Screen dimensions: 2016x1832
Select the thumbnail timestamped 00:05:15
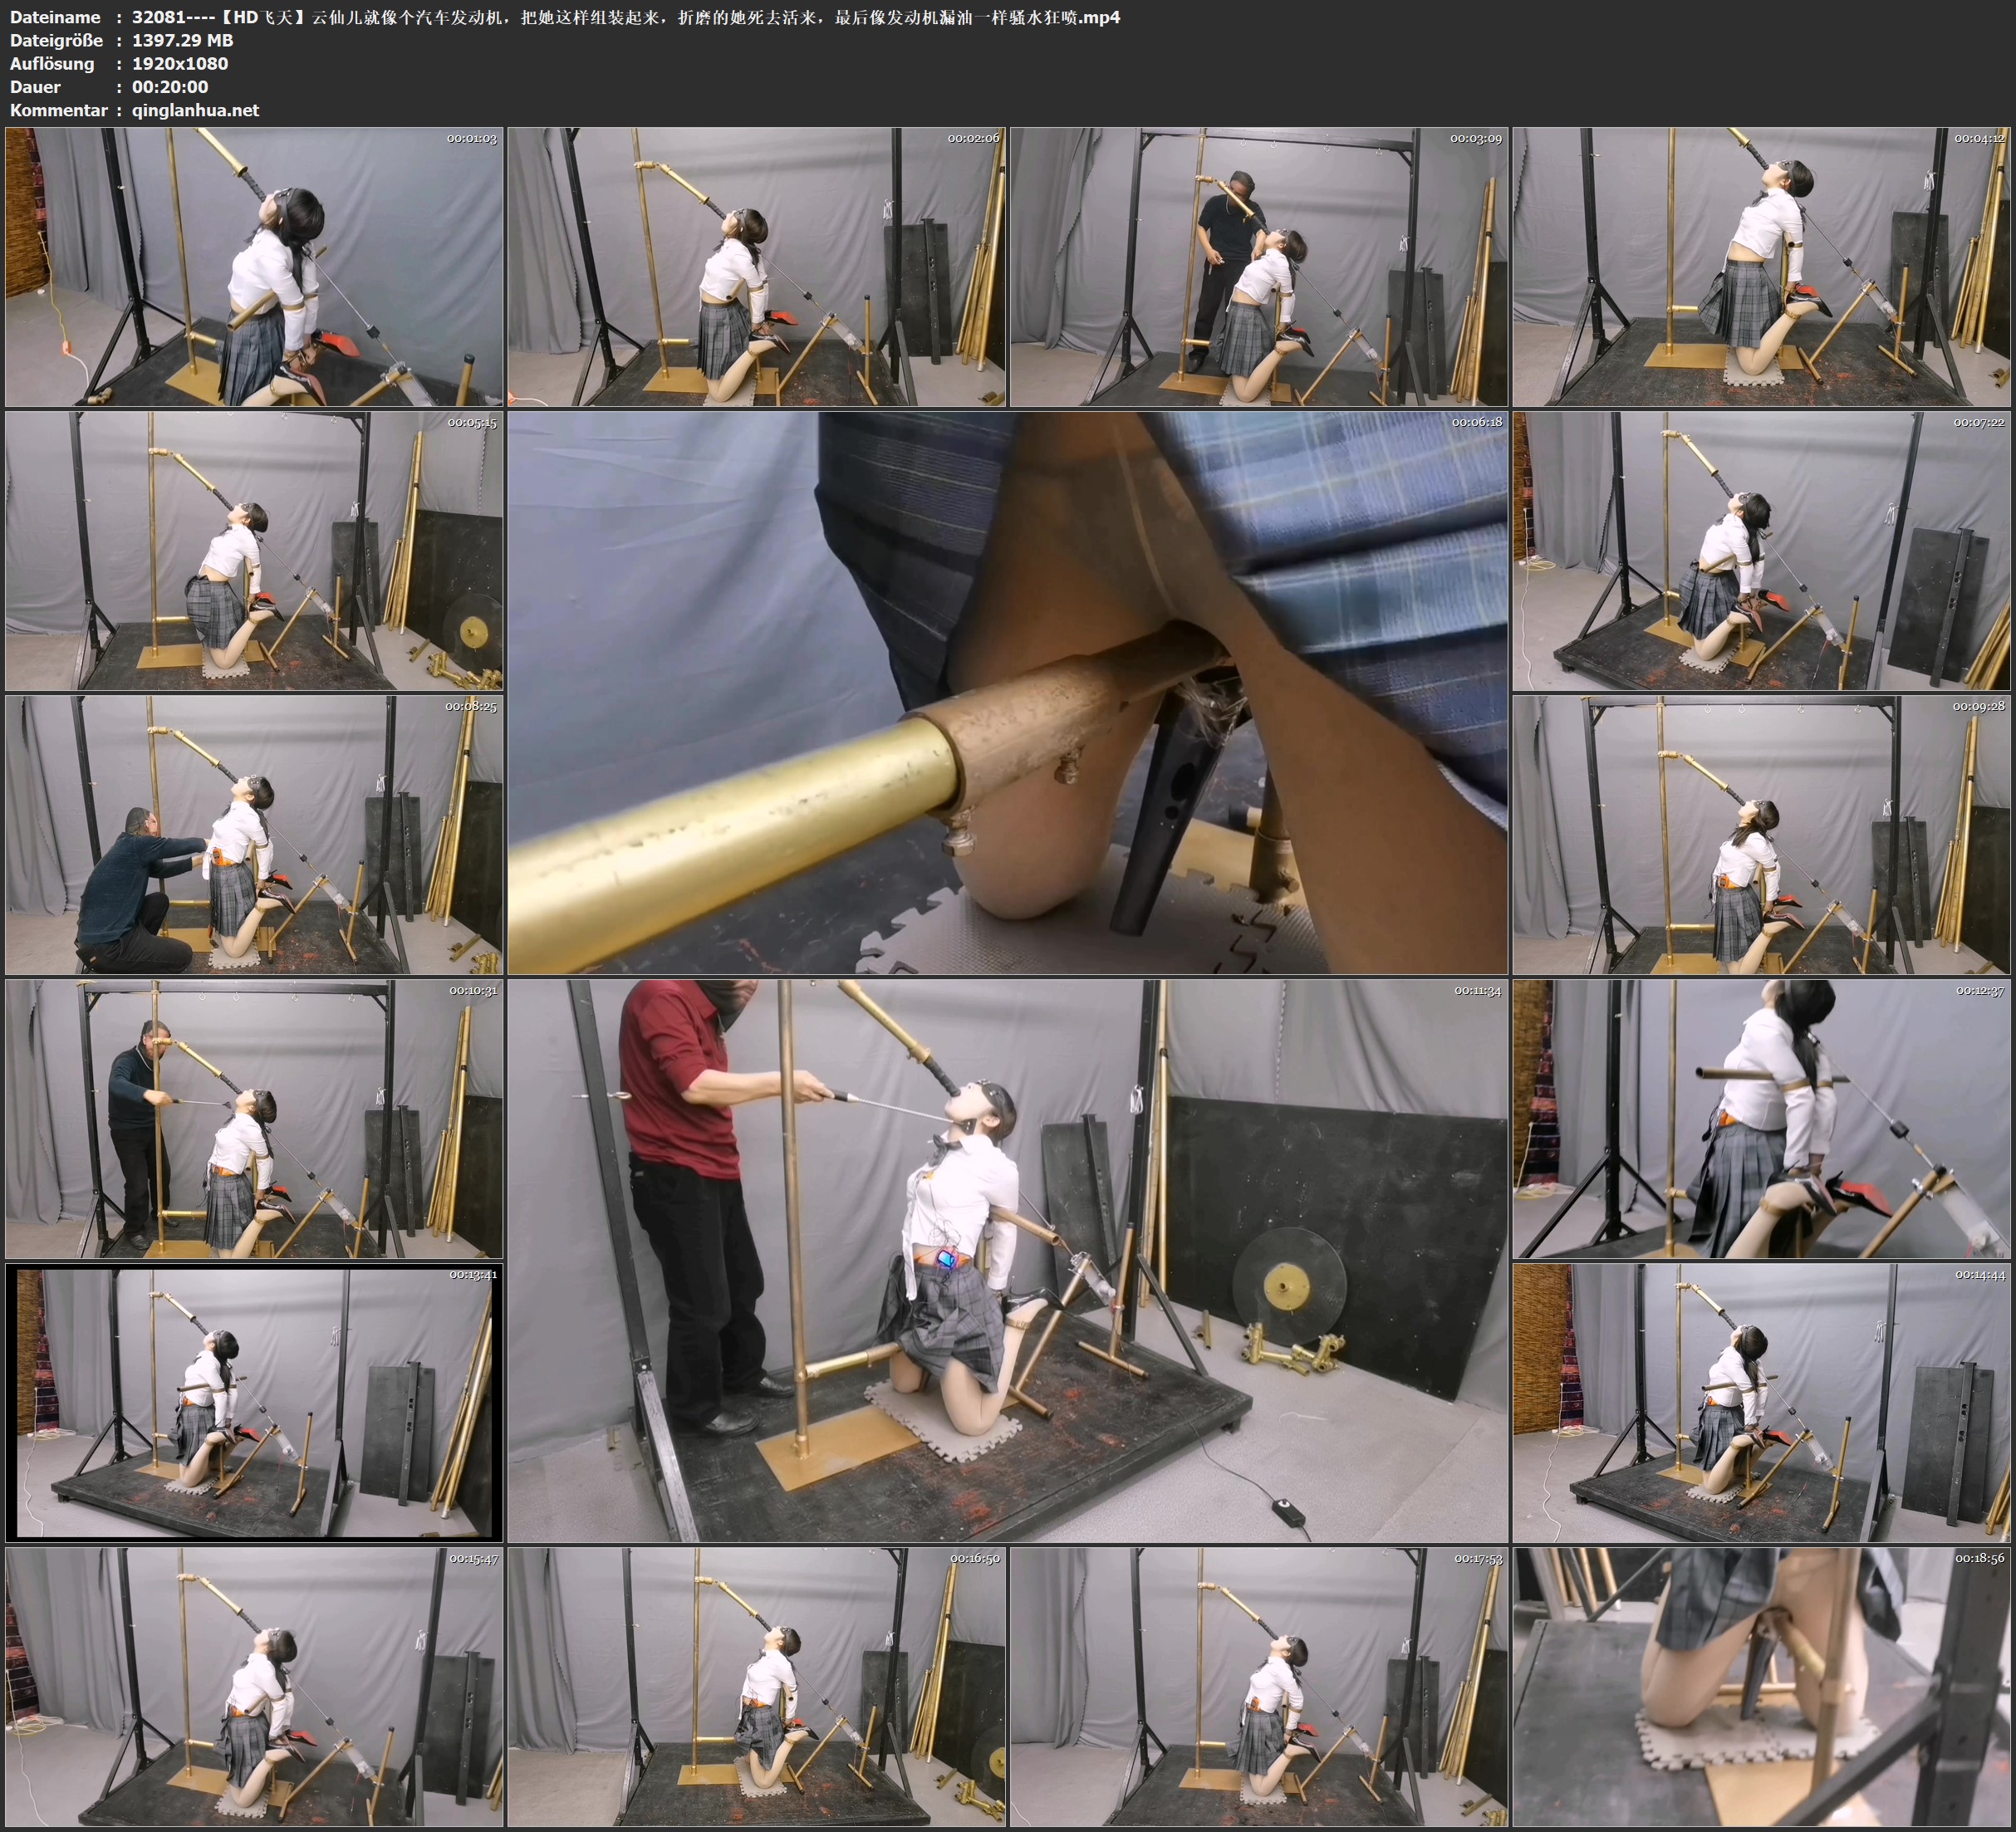254,551
